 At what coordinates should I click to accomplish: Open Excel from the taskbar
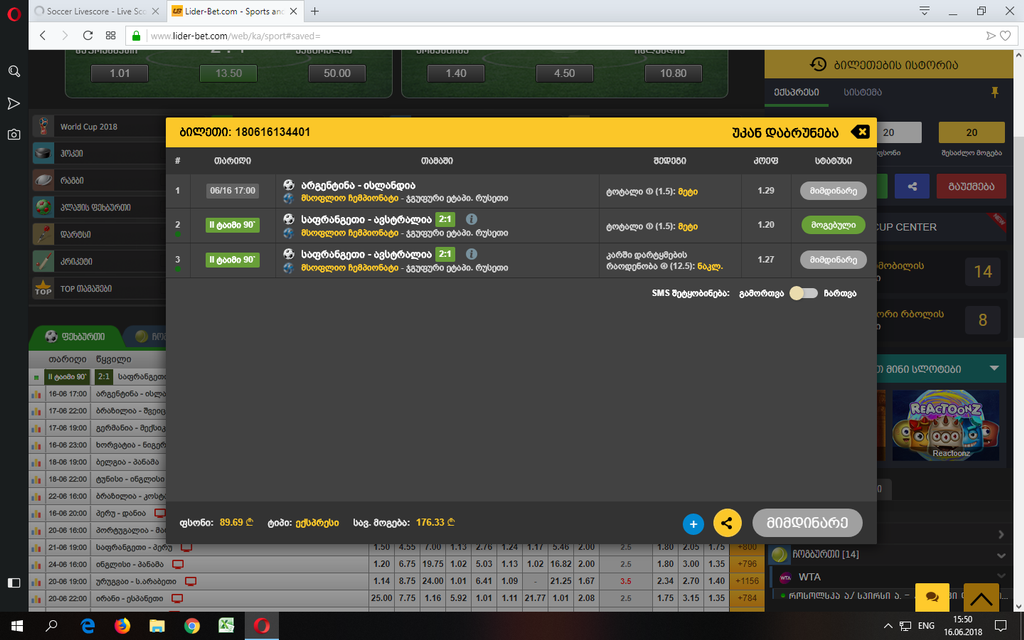(x=227, y=626)
